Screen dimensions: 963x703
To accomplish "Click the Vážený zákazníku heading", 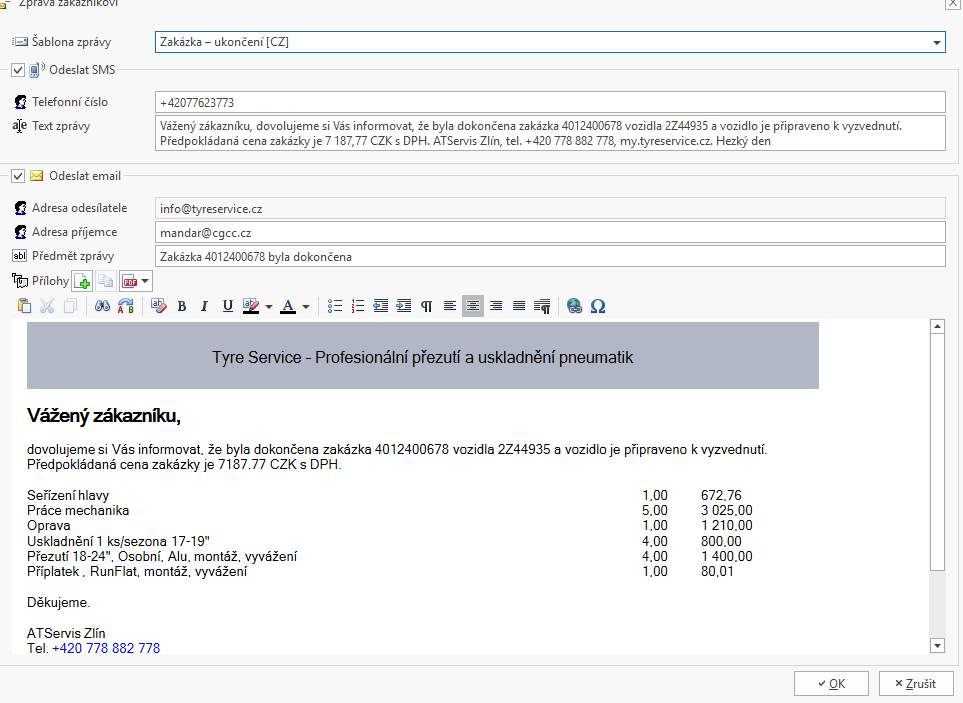I will pos(104,416).
